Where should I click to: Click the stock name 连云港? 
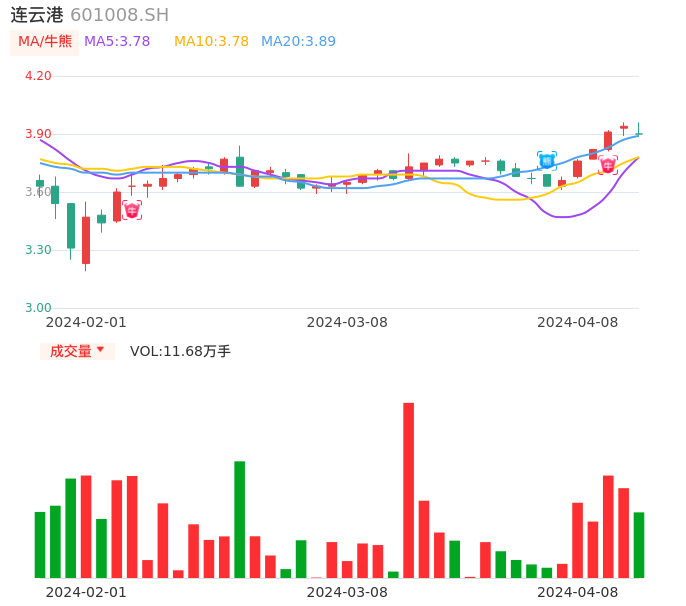pyautogui.click(x=37, y=15)
